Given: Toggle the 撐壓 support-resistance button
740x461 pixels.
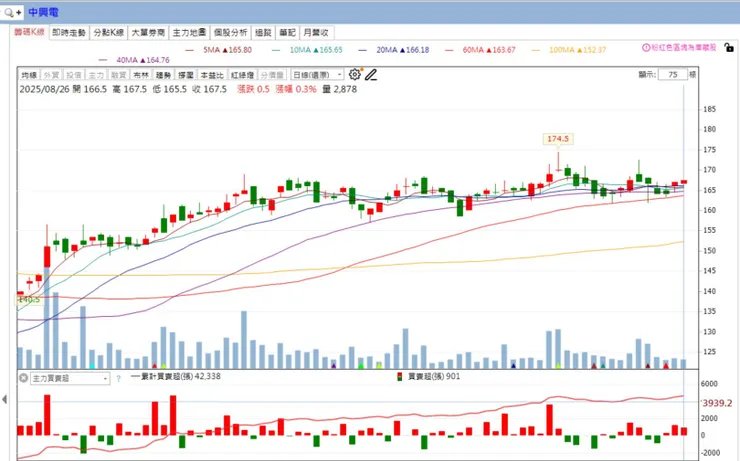Looking at the screenshot, I should coord(185,75).
